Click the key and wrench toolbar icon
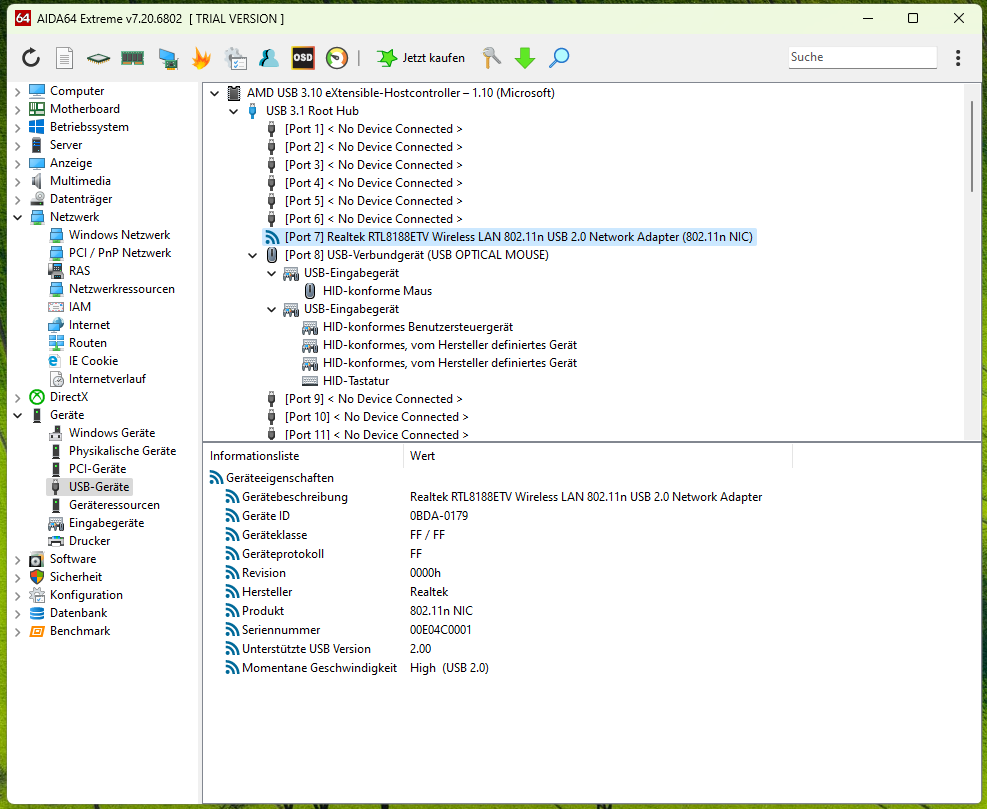987x809 pixels. [x=491, y=58]
